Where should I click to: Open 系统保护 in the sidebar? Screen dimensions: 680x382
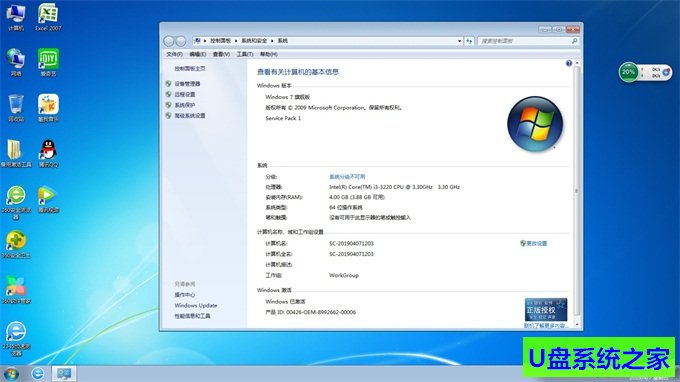pyautogui.click(x=185, y=105)
